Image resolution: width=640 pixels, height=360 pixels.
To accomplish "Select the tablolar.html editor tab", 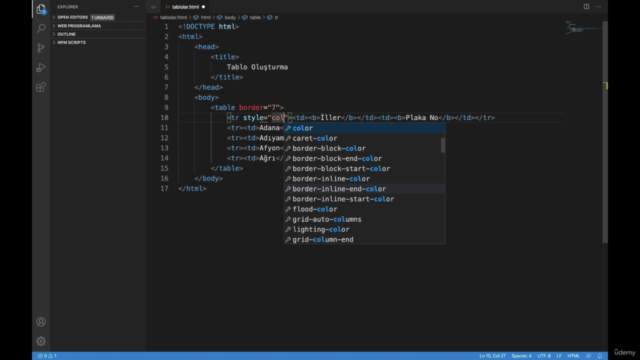I will [x=185, y=7].
